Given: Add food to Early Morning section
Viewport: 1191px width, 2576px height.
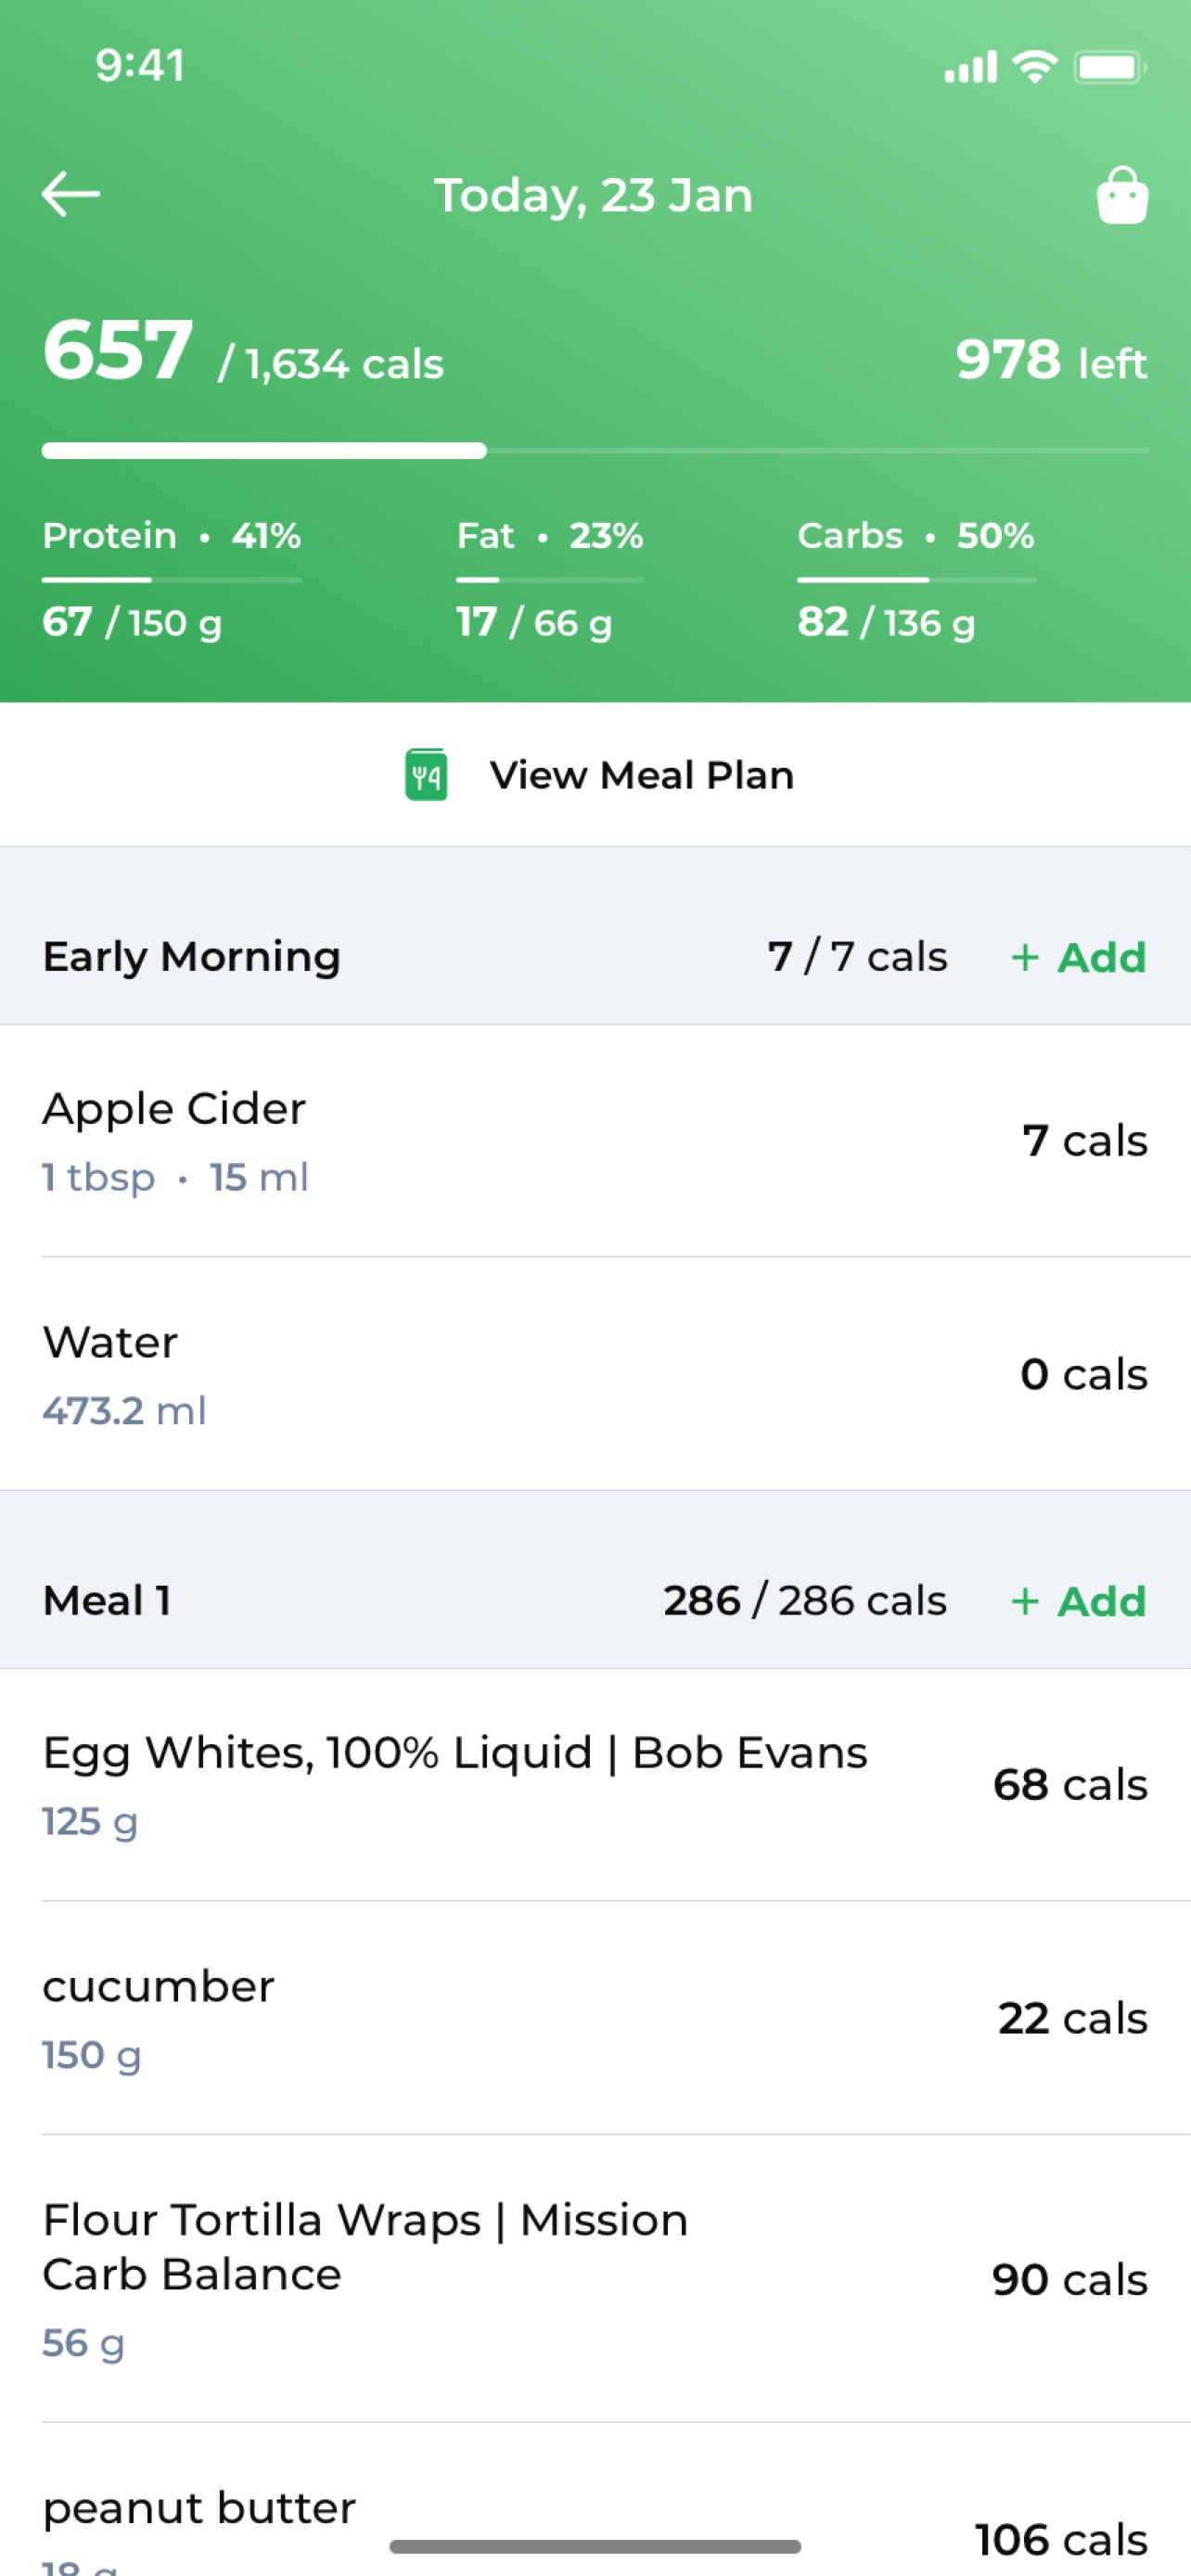Looking at the screenshot, I should tap(1078, 958).
